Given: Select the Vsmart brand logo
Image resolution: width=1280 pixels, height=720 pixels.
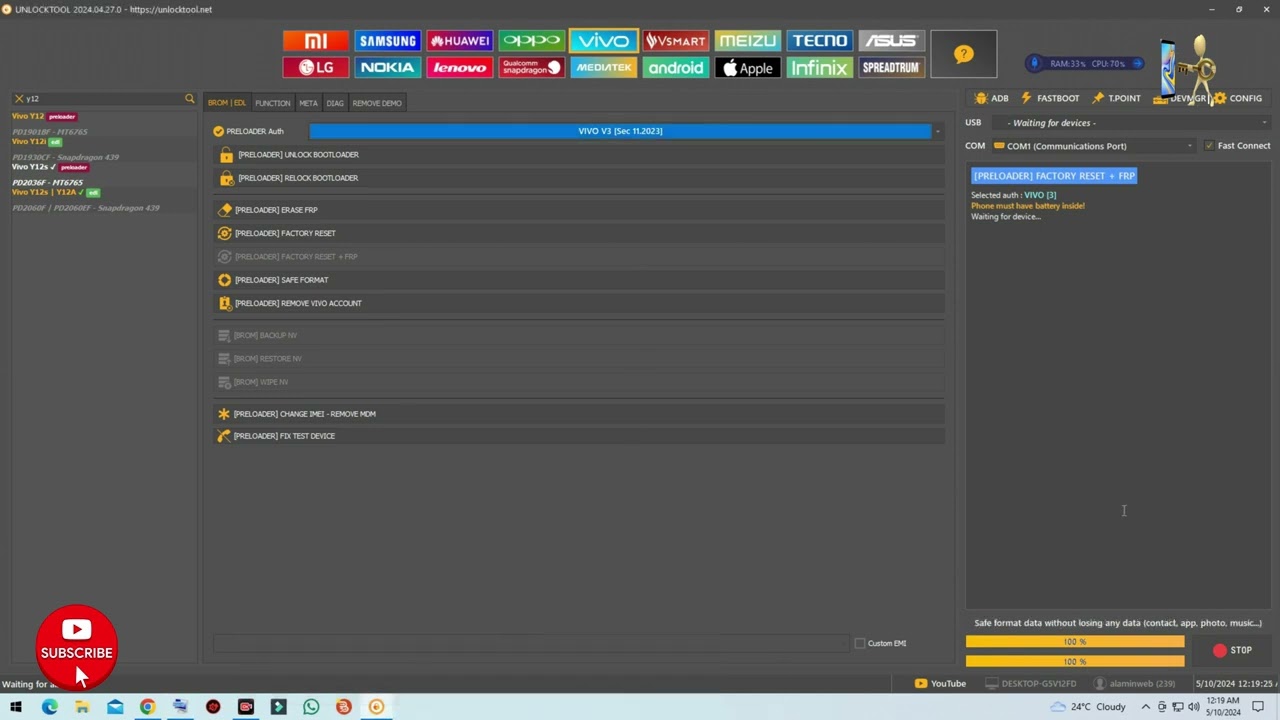Looking at the screenshot, I should tap(676, 41).
